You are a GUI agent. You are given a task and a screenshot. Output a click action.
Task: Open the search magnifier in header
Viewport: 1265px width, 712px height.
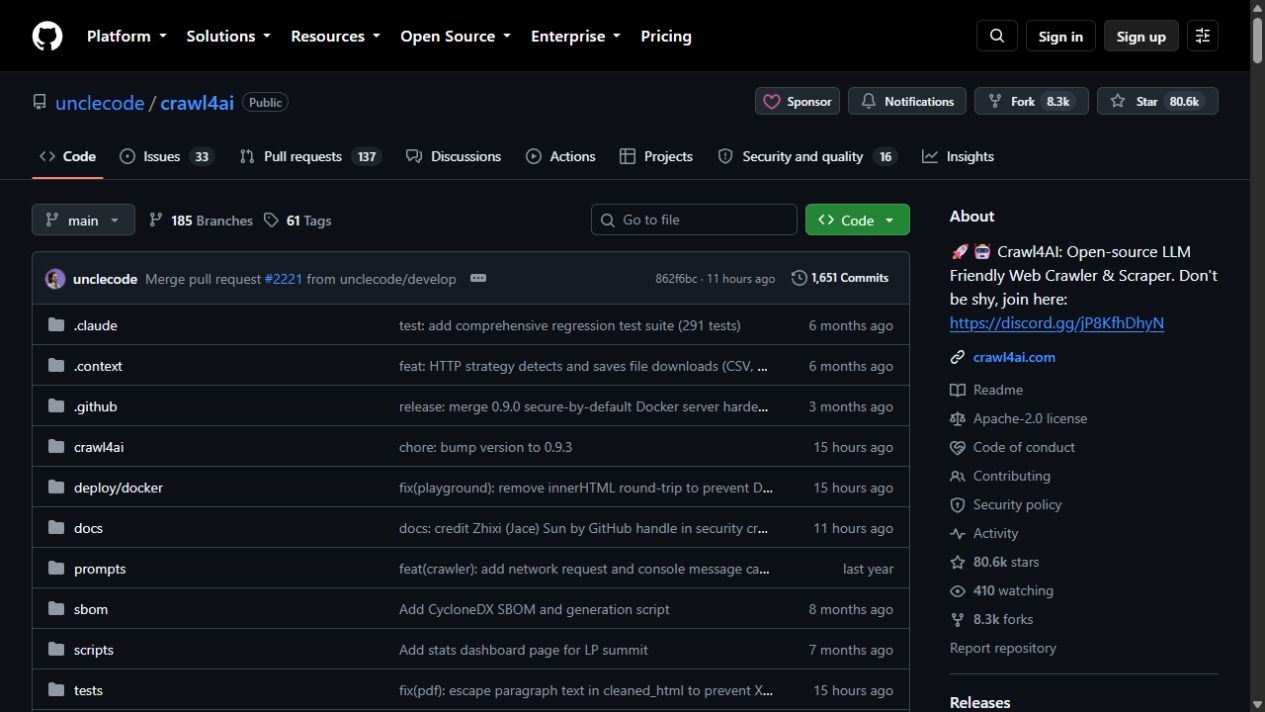point(997,36)
